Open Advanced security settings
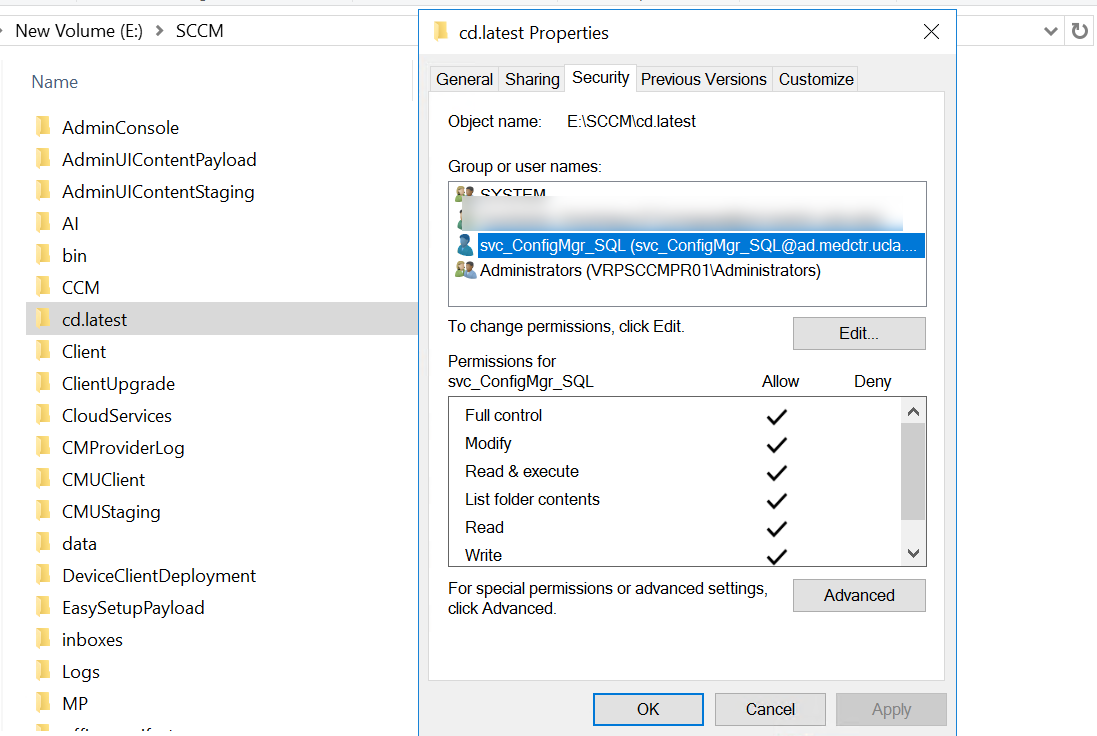This screenshot has width=1097, height=736. (858, 595)
